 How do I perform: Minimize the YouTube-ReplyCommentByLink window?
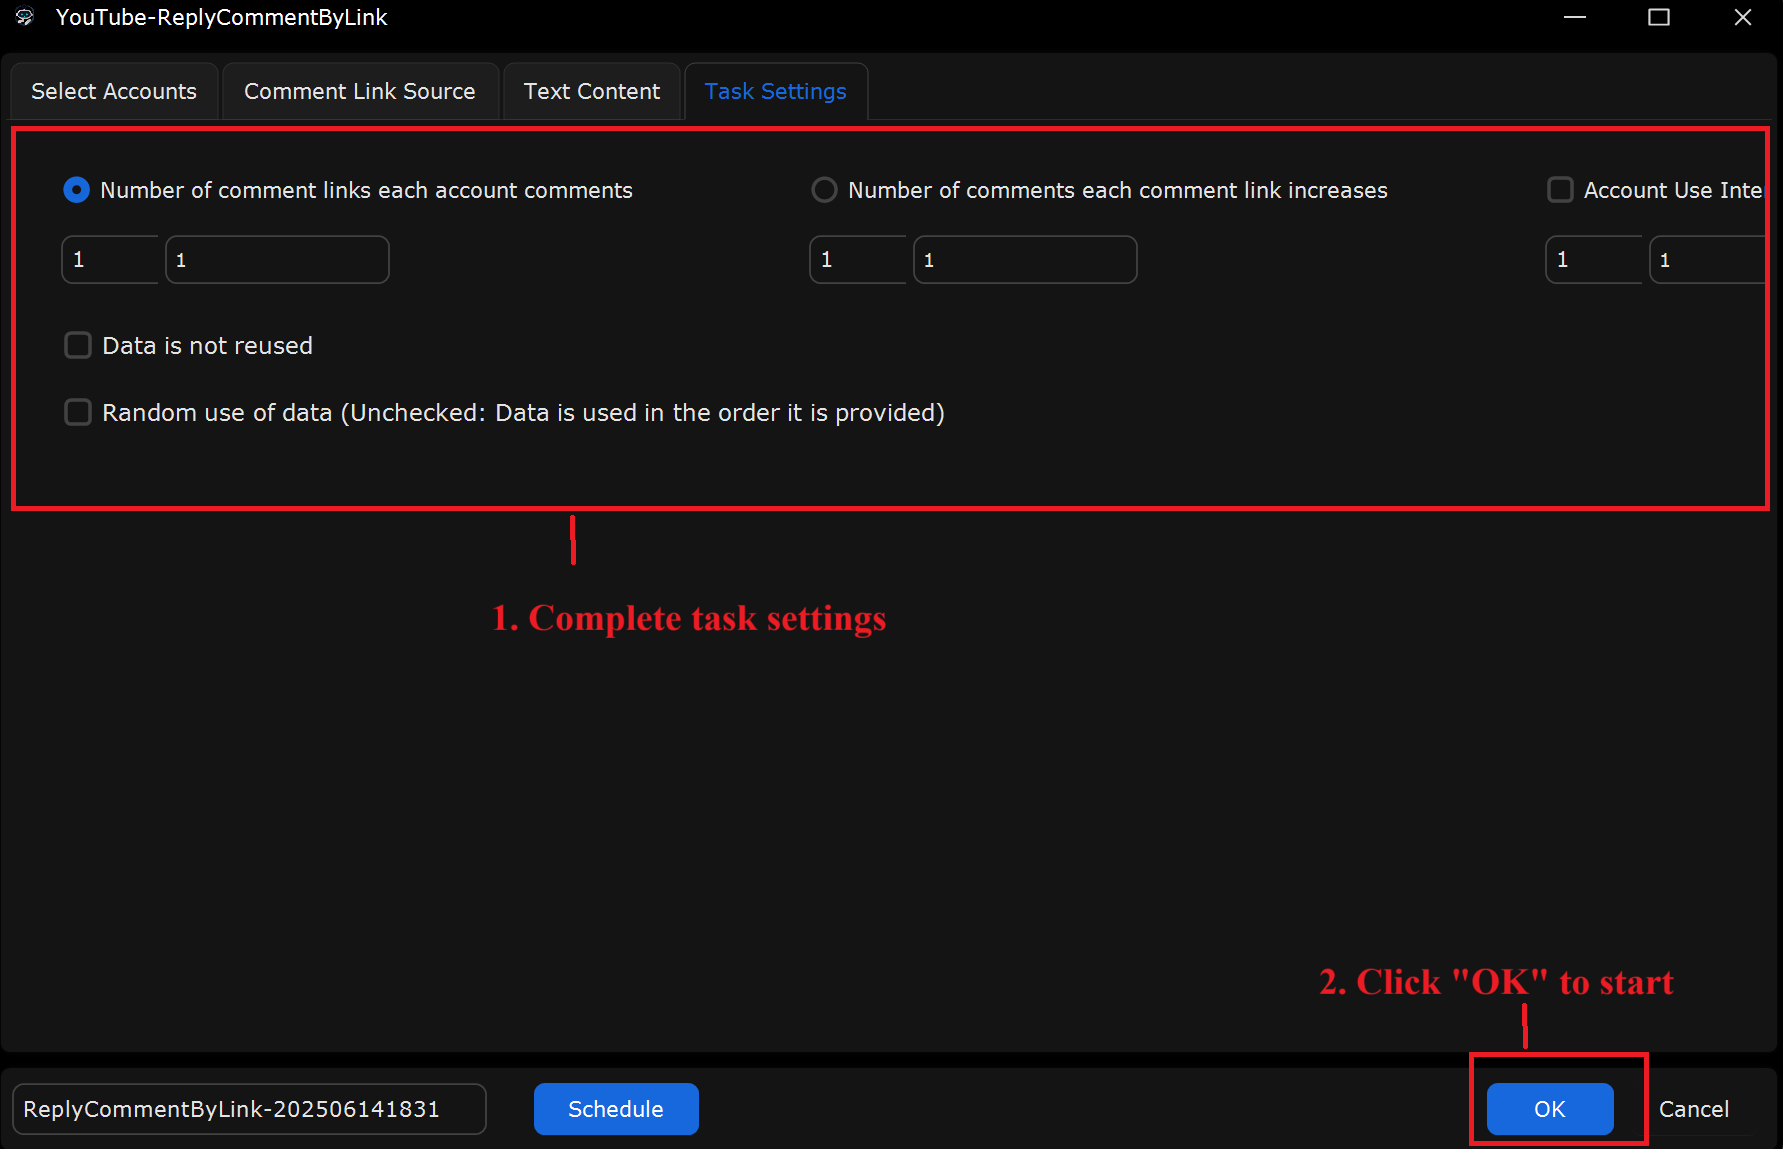[x=1575, y=17]
